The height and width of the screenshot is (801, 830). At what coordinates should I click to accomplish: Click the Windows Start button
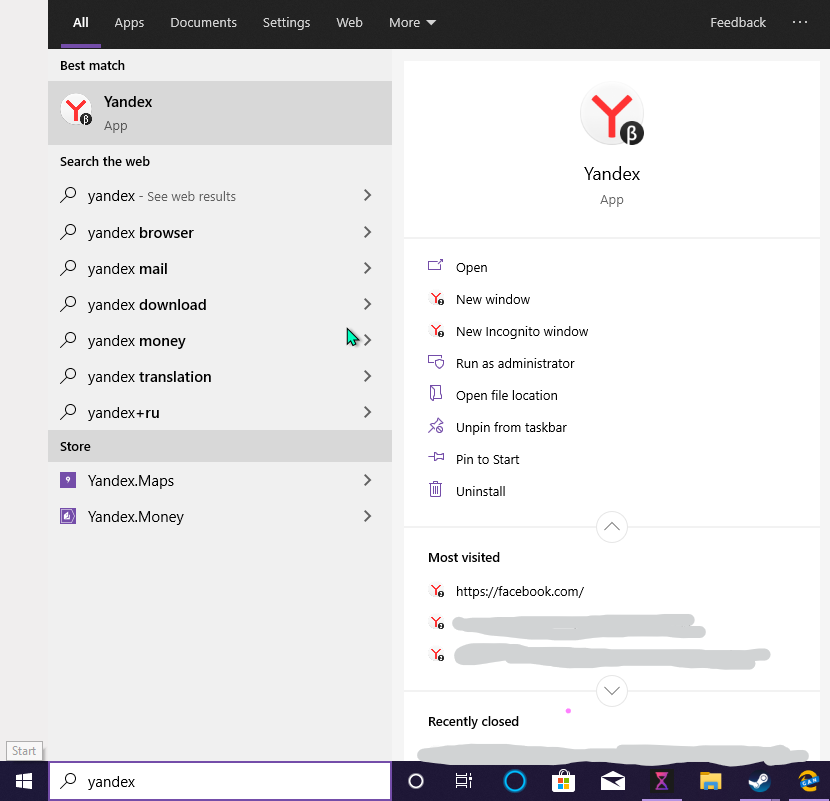point(24,781)
